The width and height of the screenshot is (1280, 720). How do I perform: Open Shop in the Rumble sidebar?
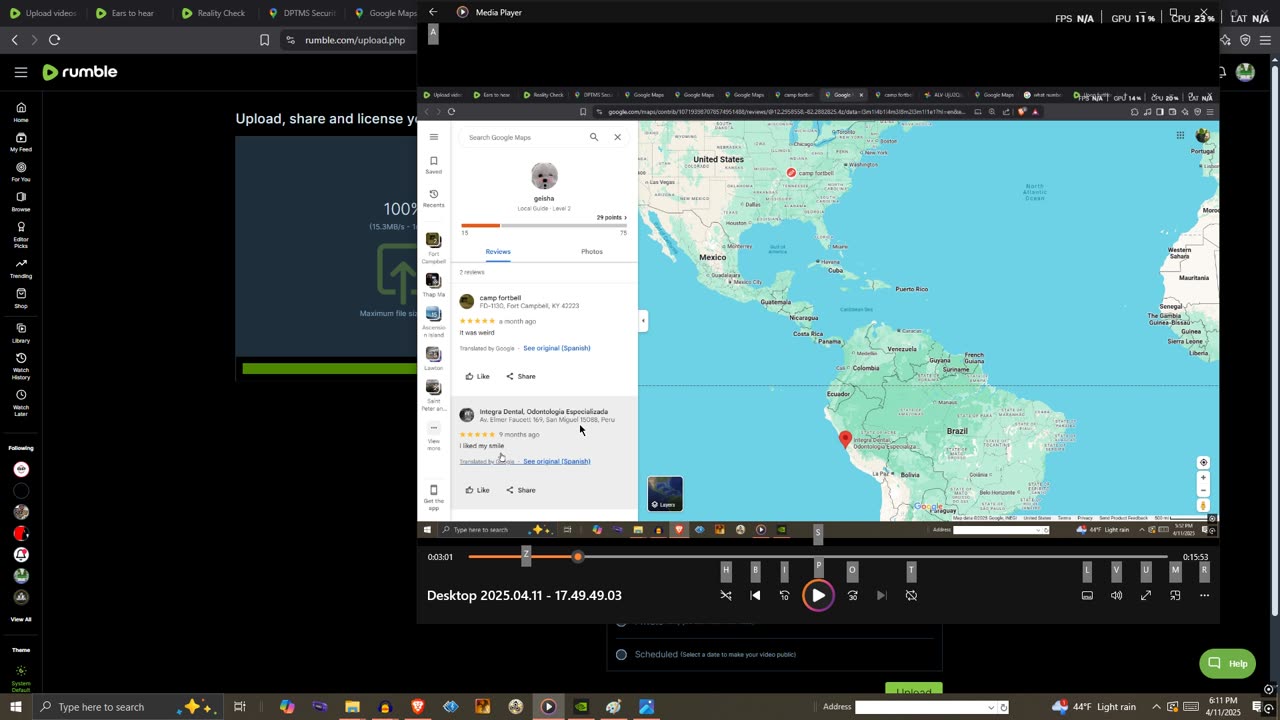[x=21, y=298]
